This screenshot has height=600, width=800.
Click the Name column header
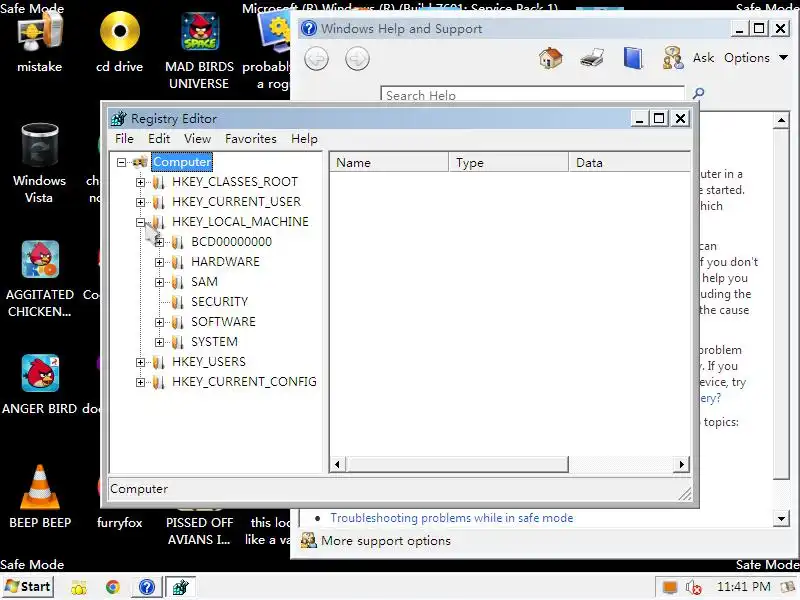pos(389,162)
